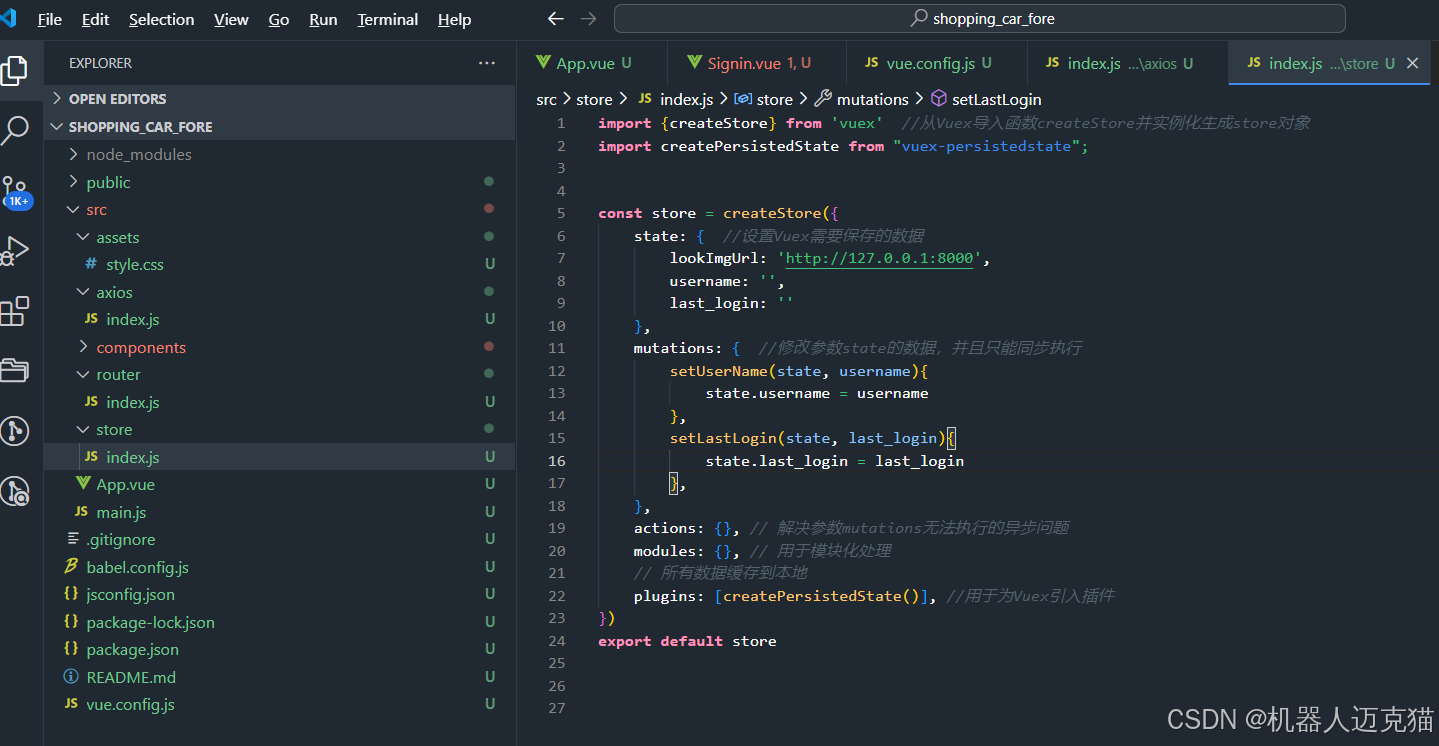Open main.js in the file tree
Image resolution: width=1439 pixels, height=746 pixels.
[121, 512]
